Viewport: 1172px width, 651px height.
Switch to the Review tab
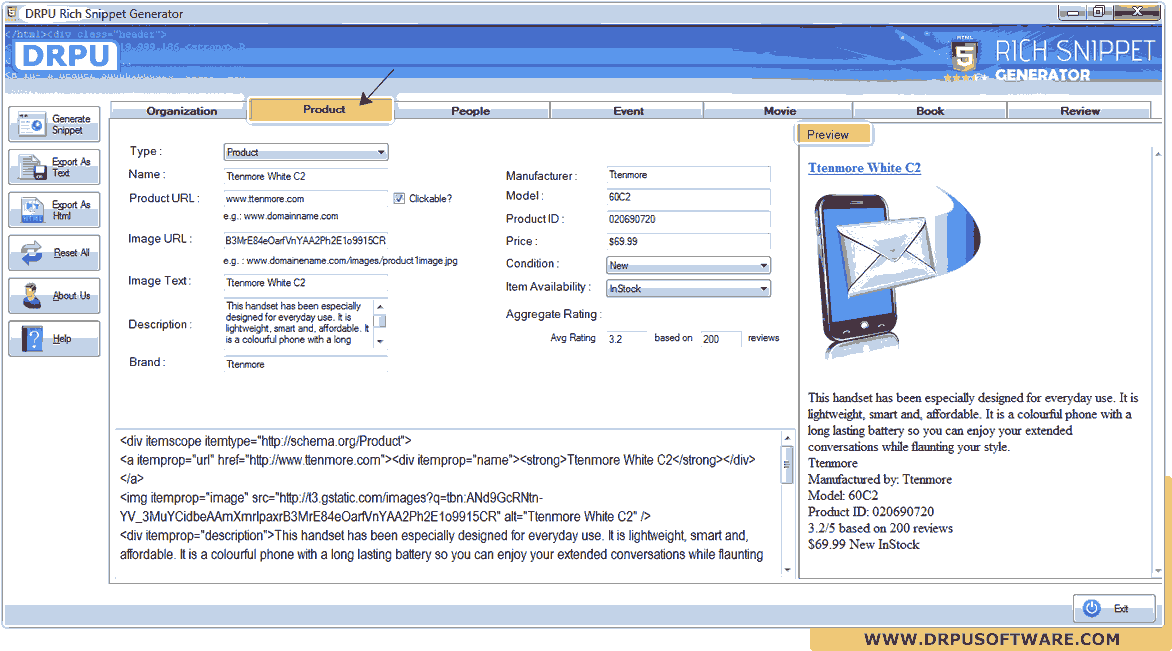(1079, 111)
